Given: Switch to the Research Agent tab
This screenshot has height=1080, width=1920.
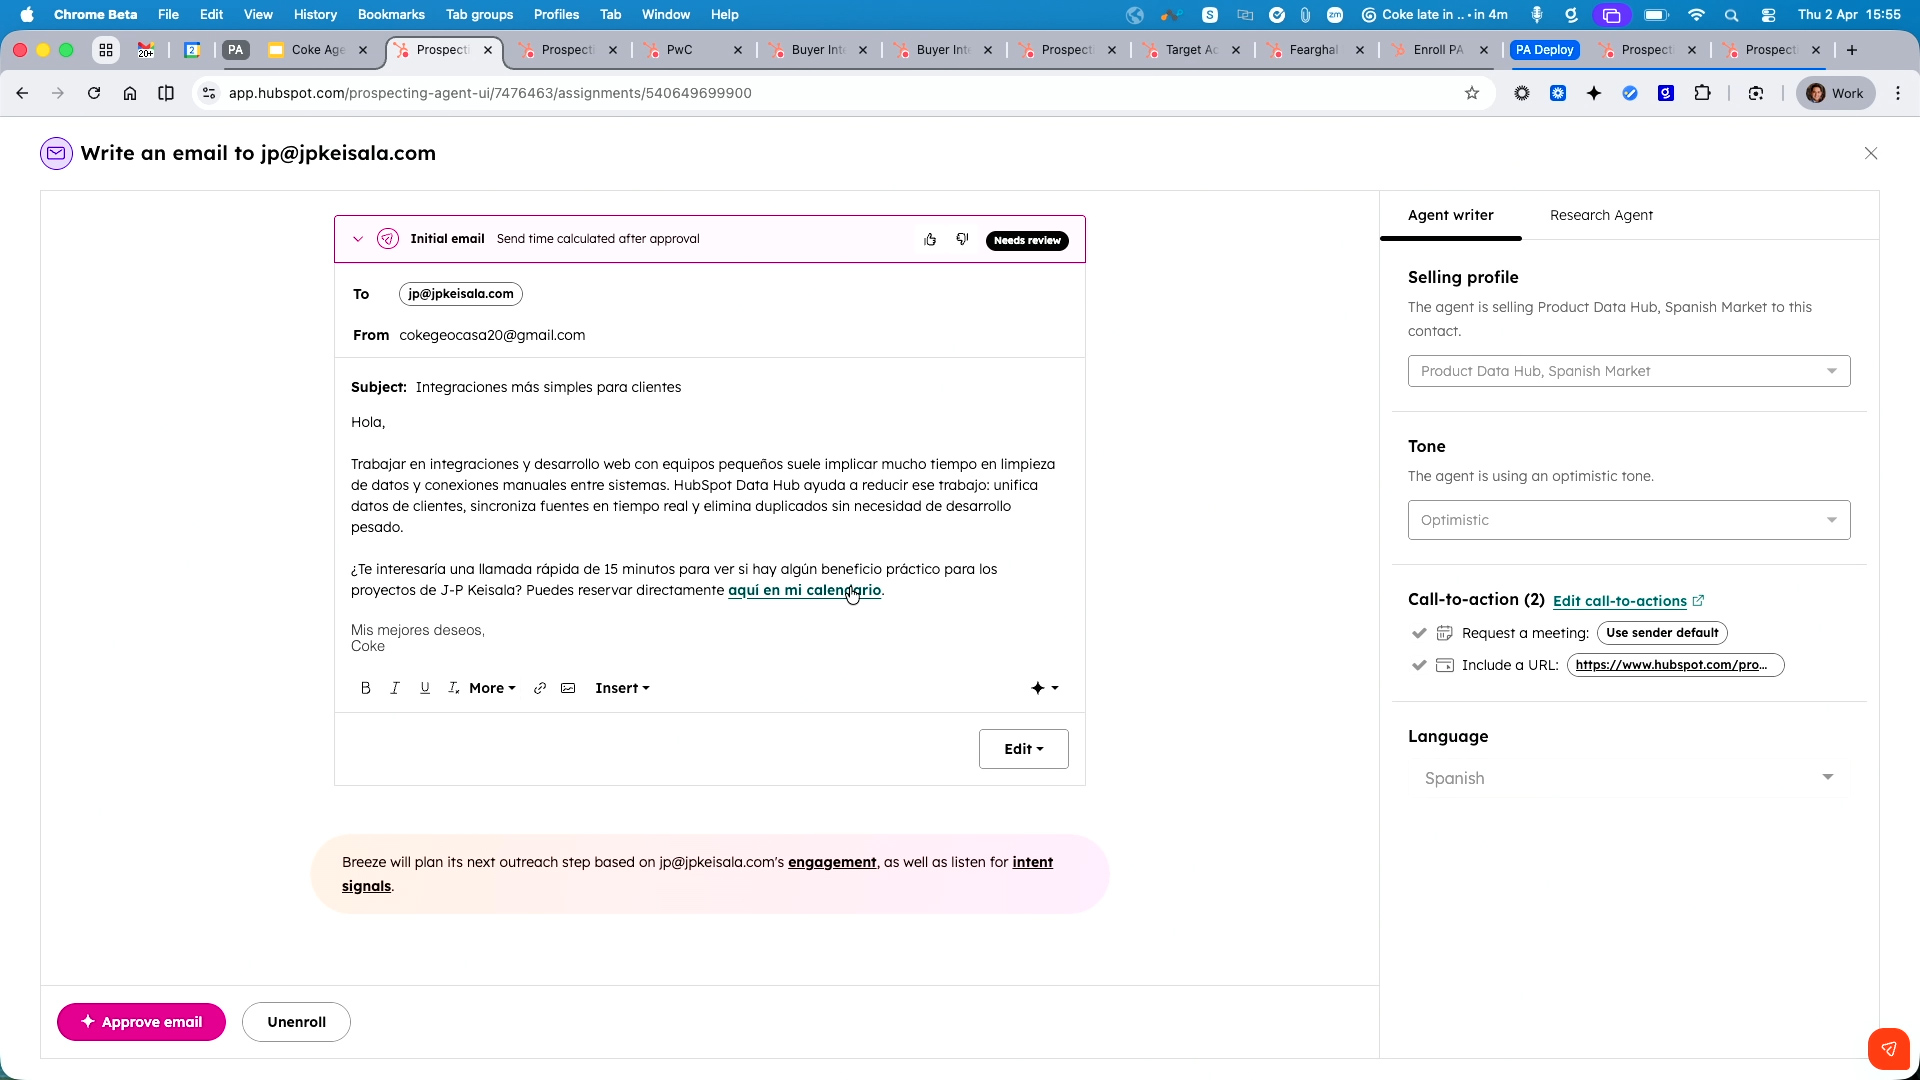Looking at the screenshot, I should pyautogui.click(x=1601, y=215).
